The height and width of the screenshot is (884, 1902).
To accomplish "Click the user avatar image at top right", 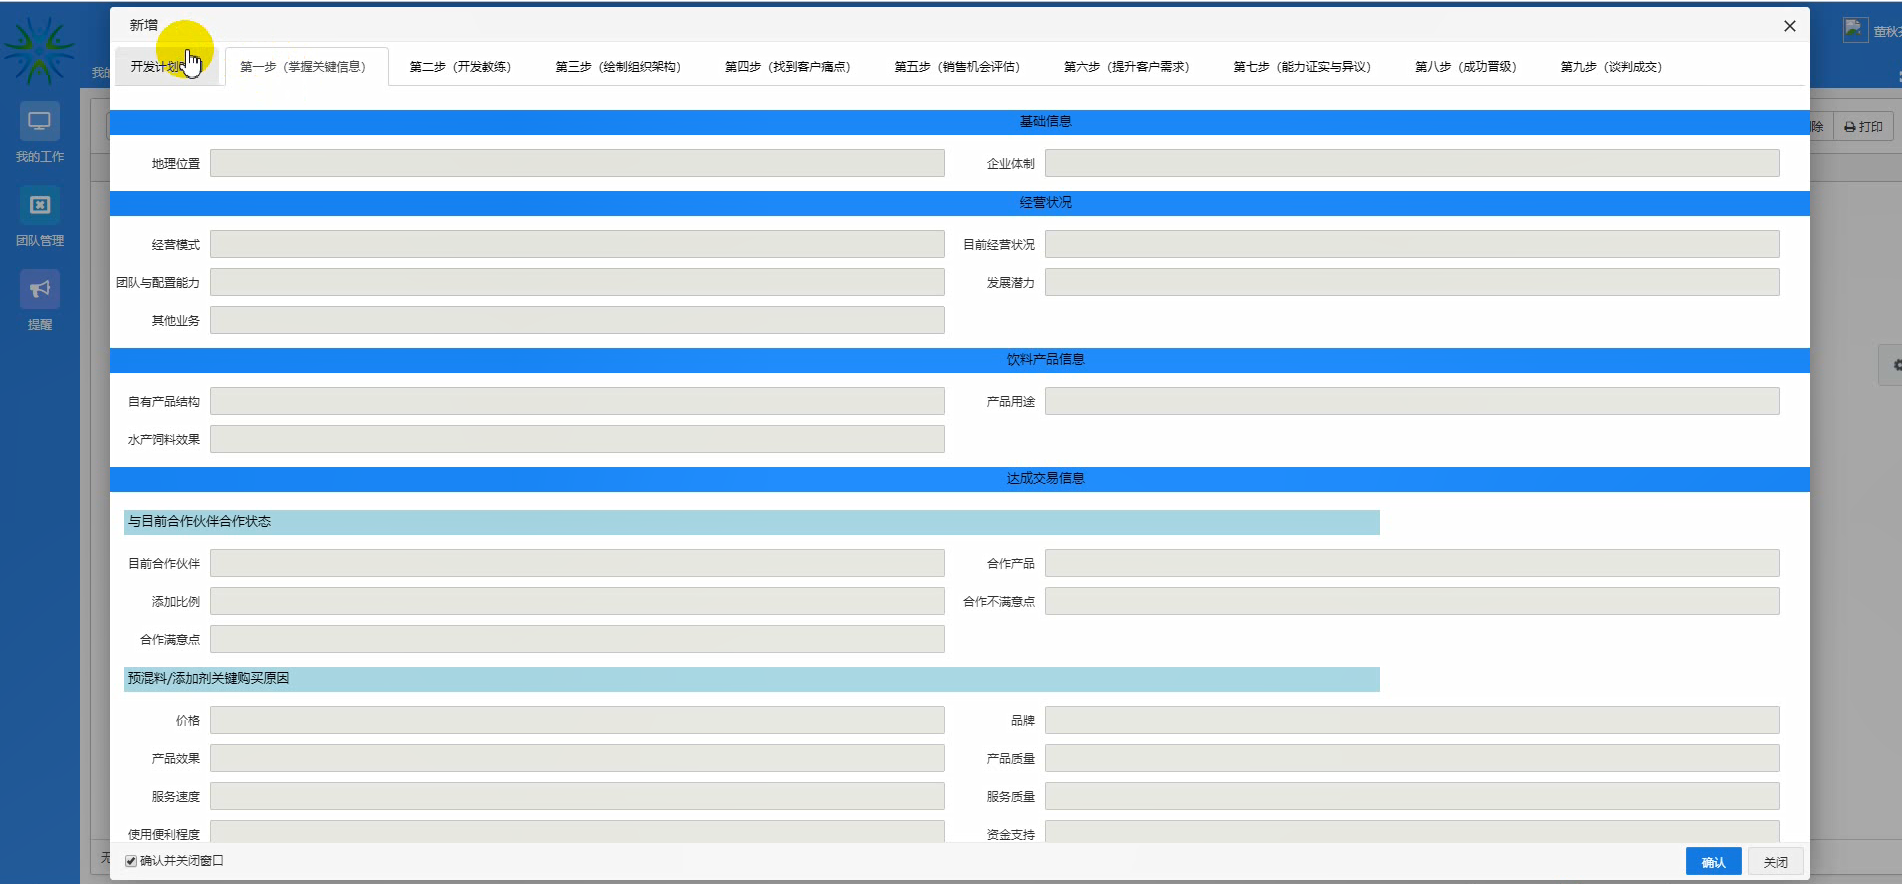I will coord(1855,30).
